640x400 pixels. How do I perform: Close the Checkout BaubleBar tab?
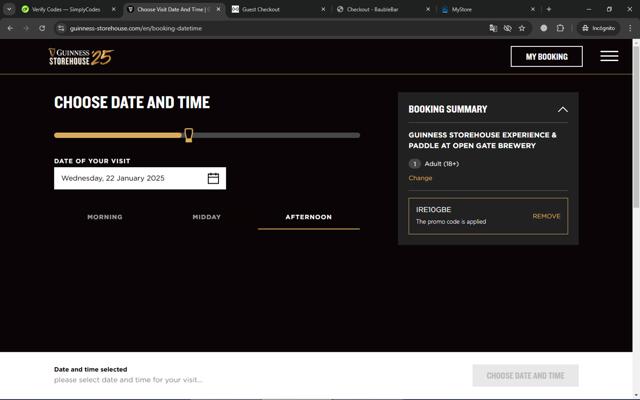point(428,9)
